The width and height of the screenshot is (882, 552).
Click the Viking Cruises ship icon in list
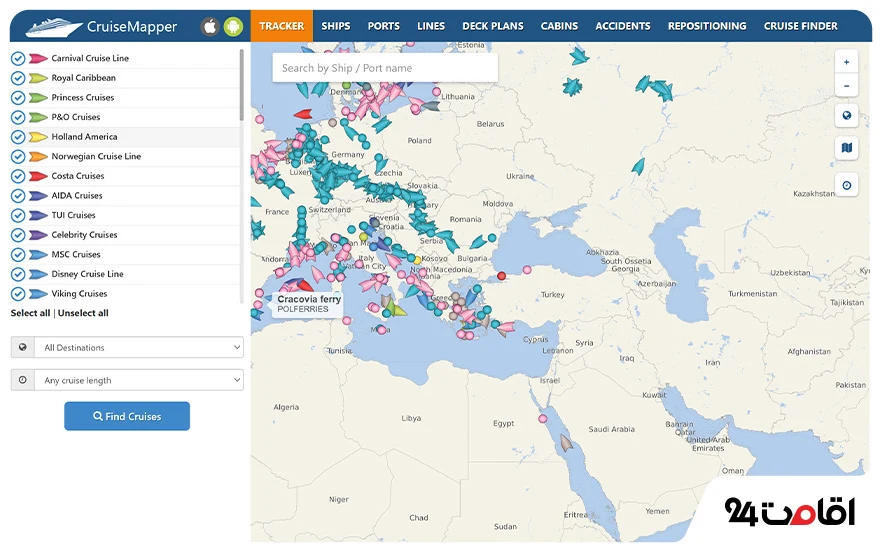[38, 294]
